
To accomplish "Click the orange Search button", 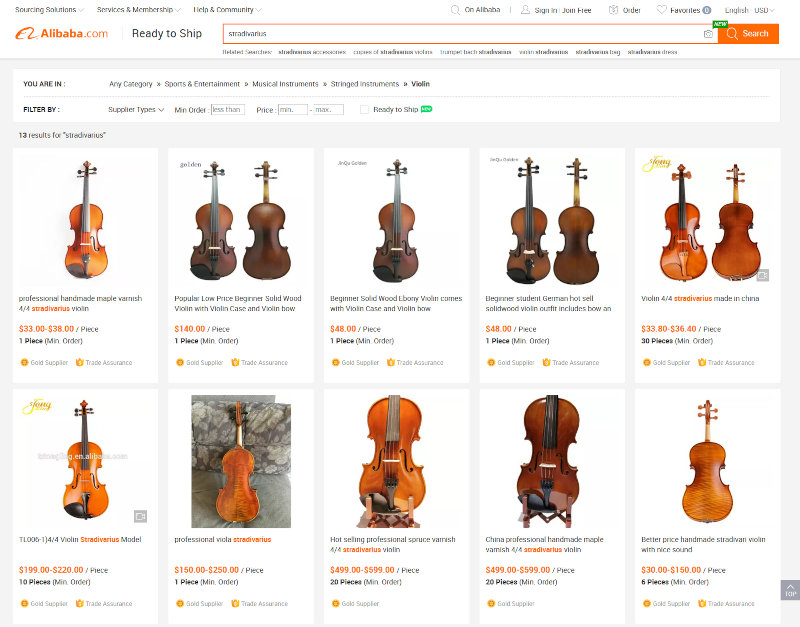I will coord(748,34).
